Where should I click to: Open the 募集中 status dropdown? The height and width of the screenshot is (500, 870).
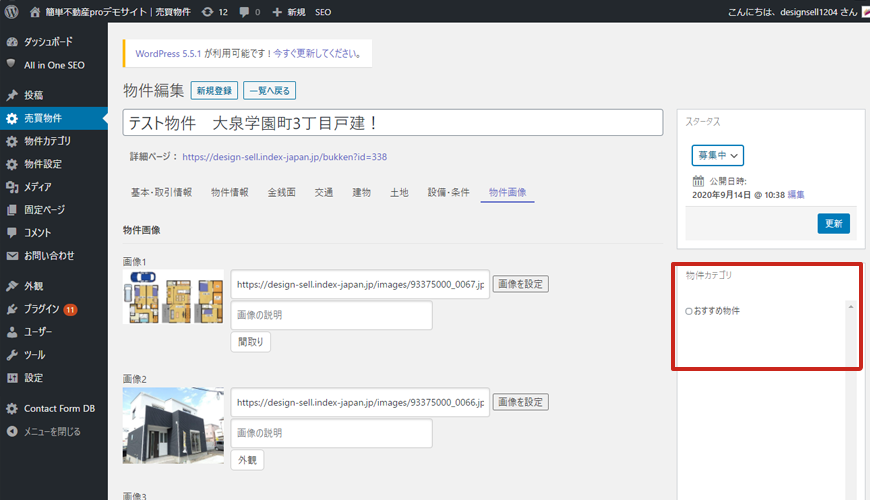click(717, 155)
